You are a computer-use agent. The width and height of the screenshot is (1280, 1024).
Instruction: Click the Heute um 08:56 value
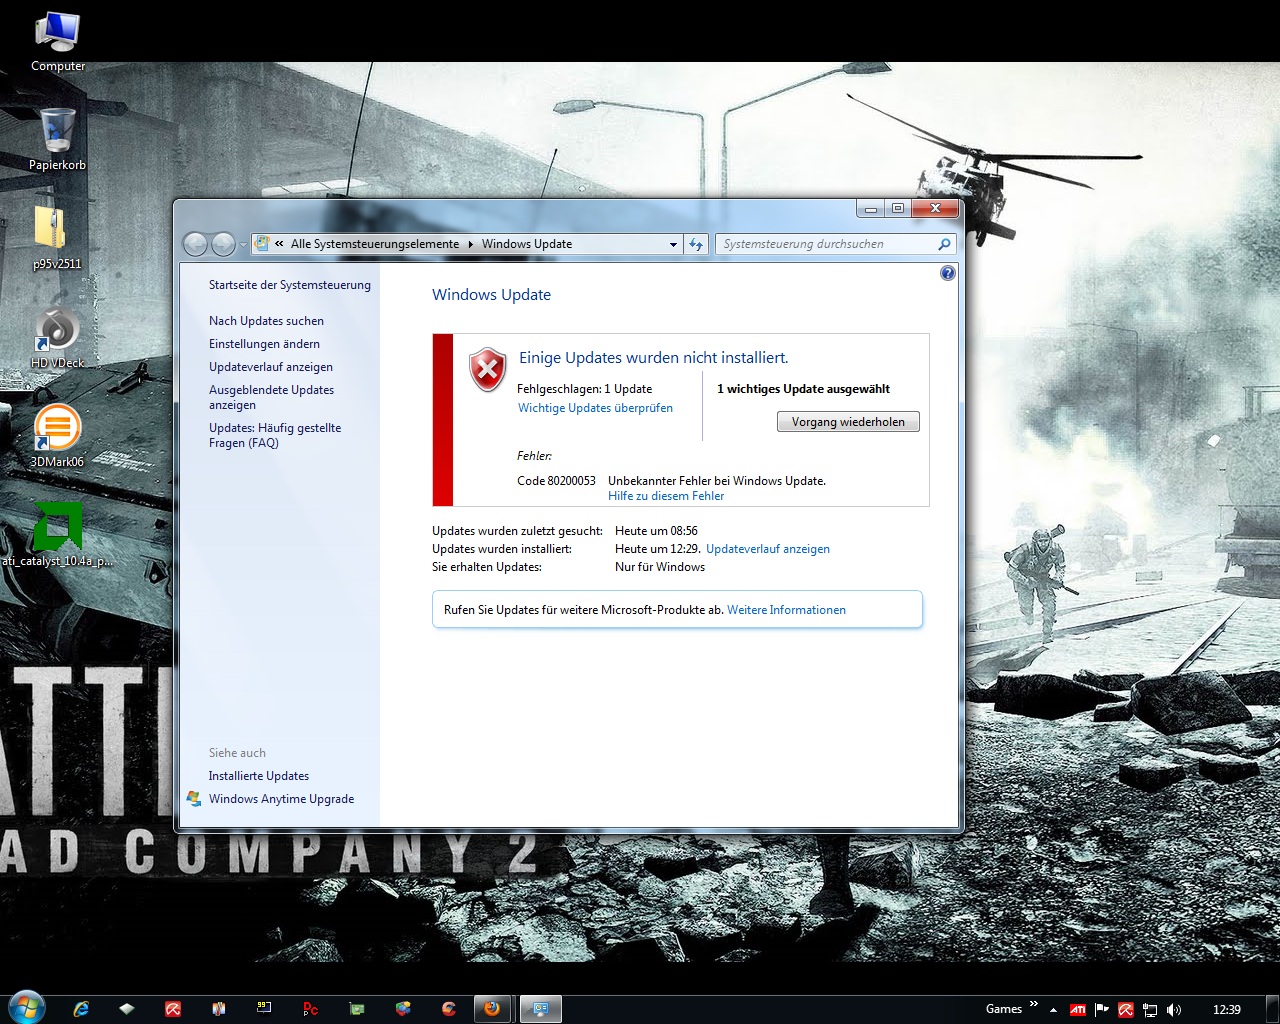pyautogui.click(x=656, y=531)
